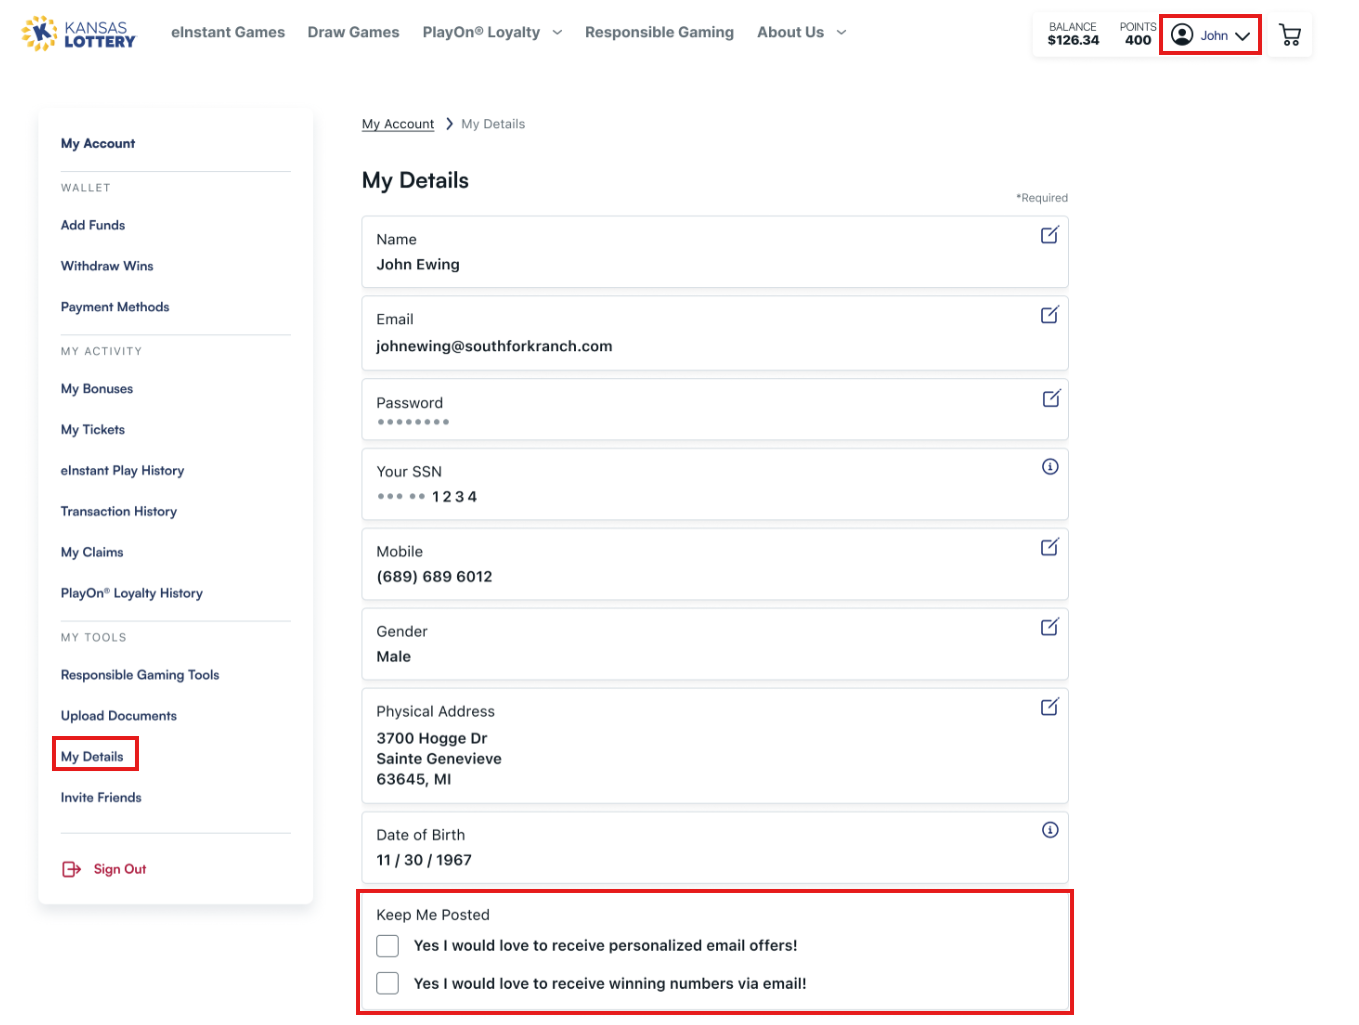1359x1025 pixels.
Task: Click the balance $126.34 amount
Action: tap(1073, 41)
